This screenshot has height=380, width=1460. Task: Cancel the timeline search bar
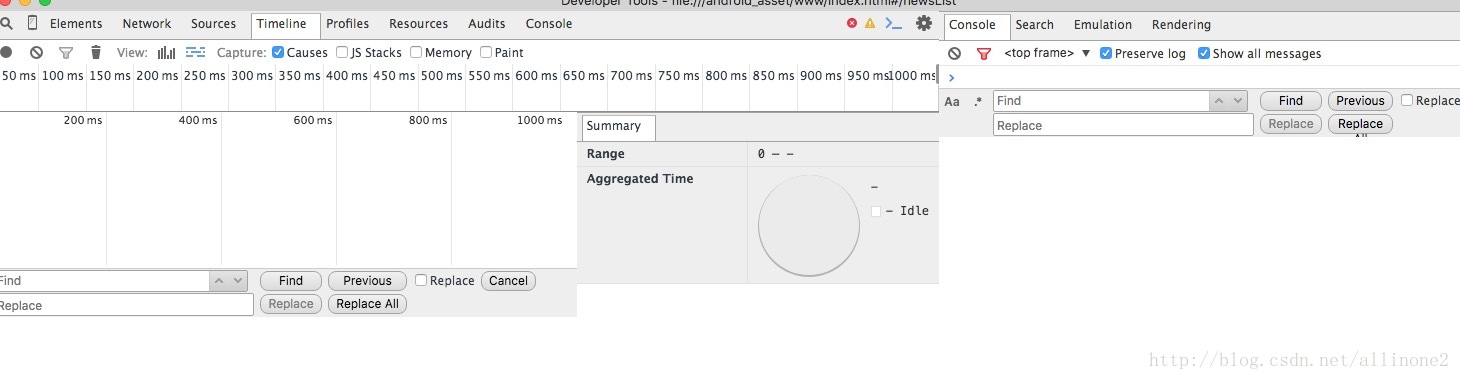[508, 281]
